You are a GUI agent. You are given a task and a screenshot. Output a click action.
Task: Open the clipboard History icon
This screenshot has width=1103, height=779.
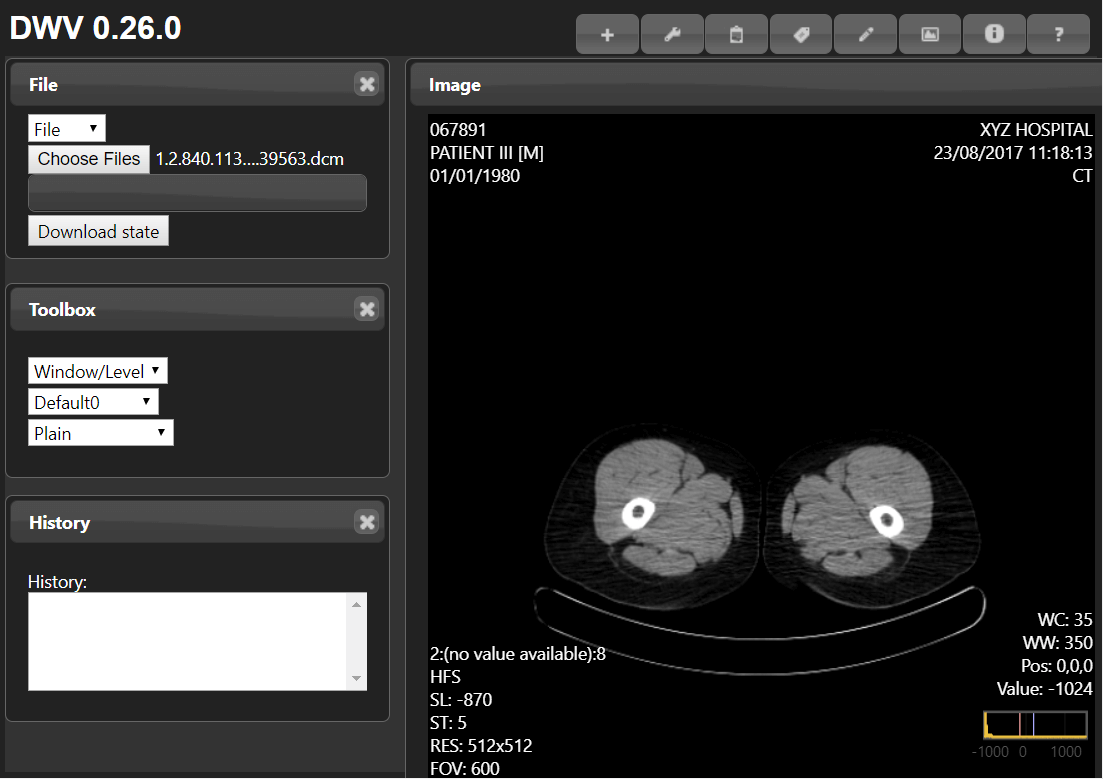coord(736,34)
